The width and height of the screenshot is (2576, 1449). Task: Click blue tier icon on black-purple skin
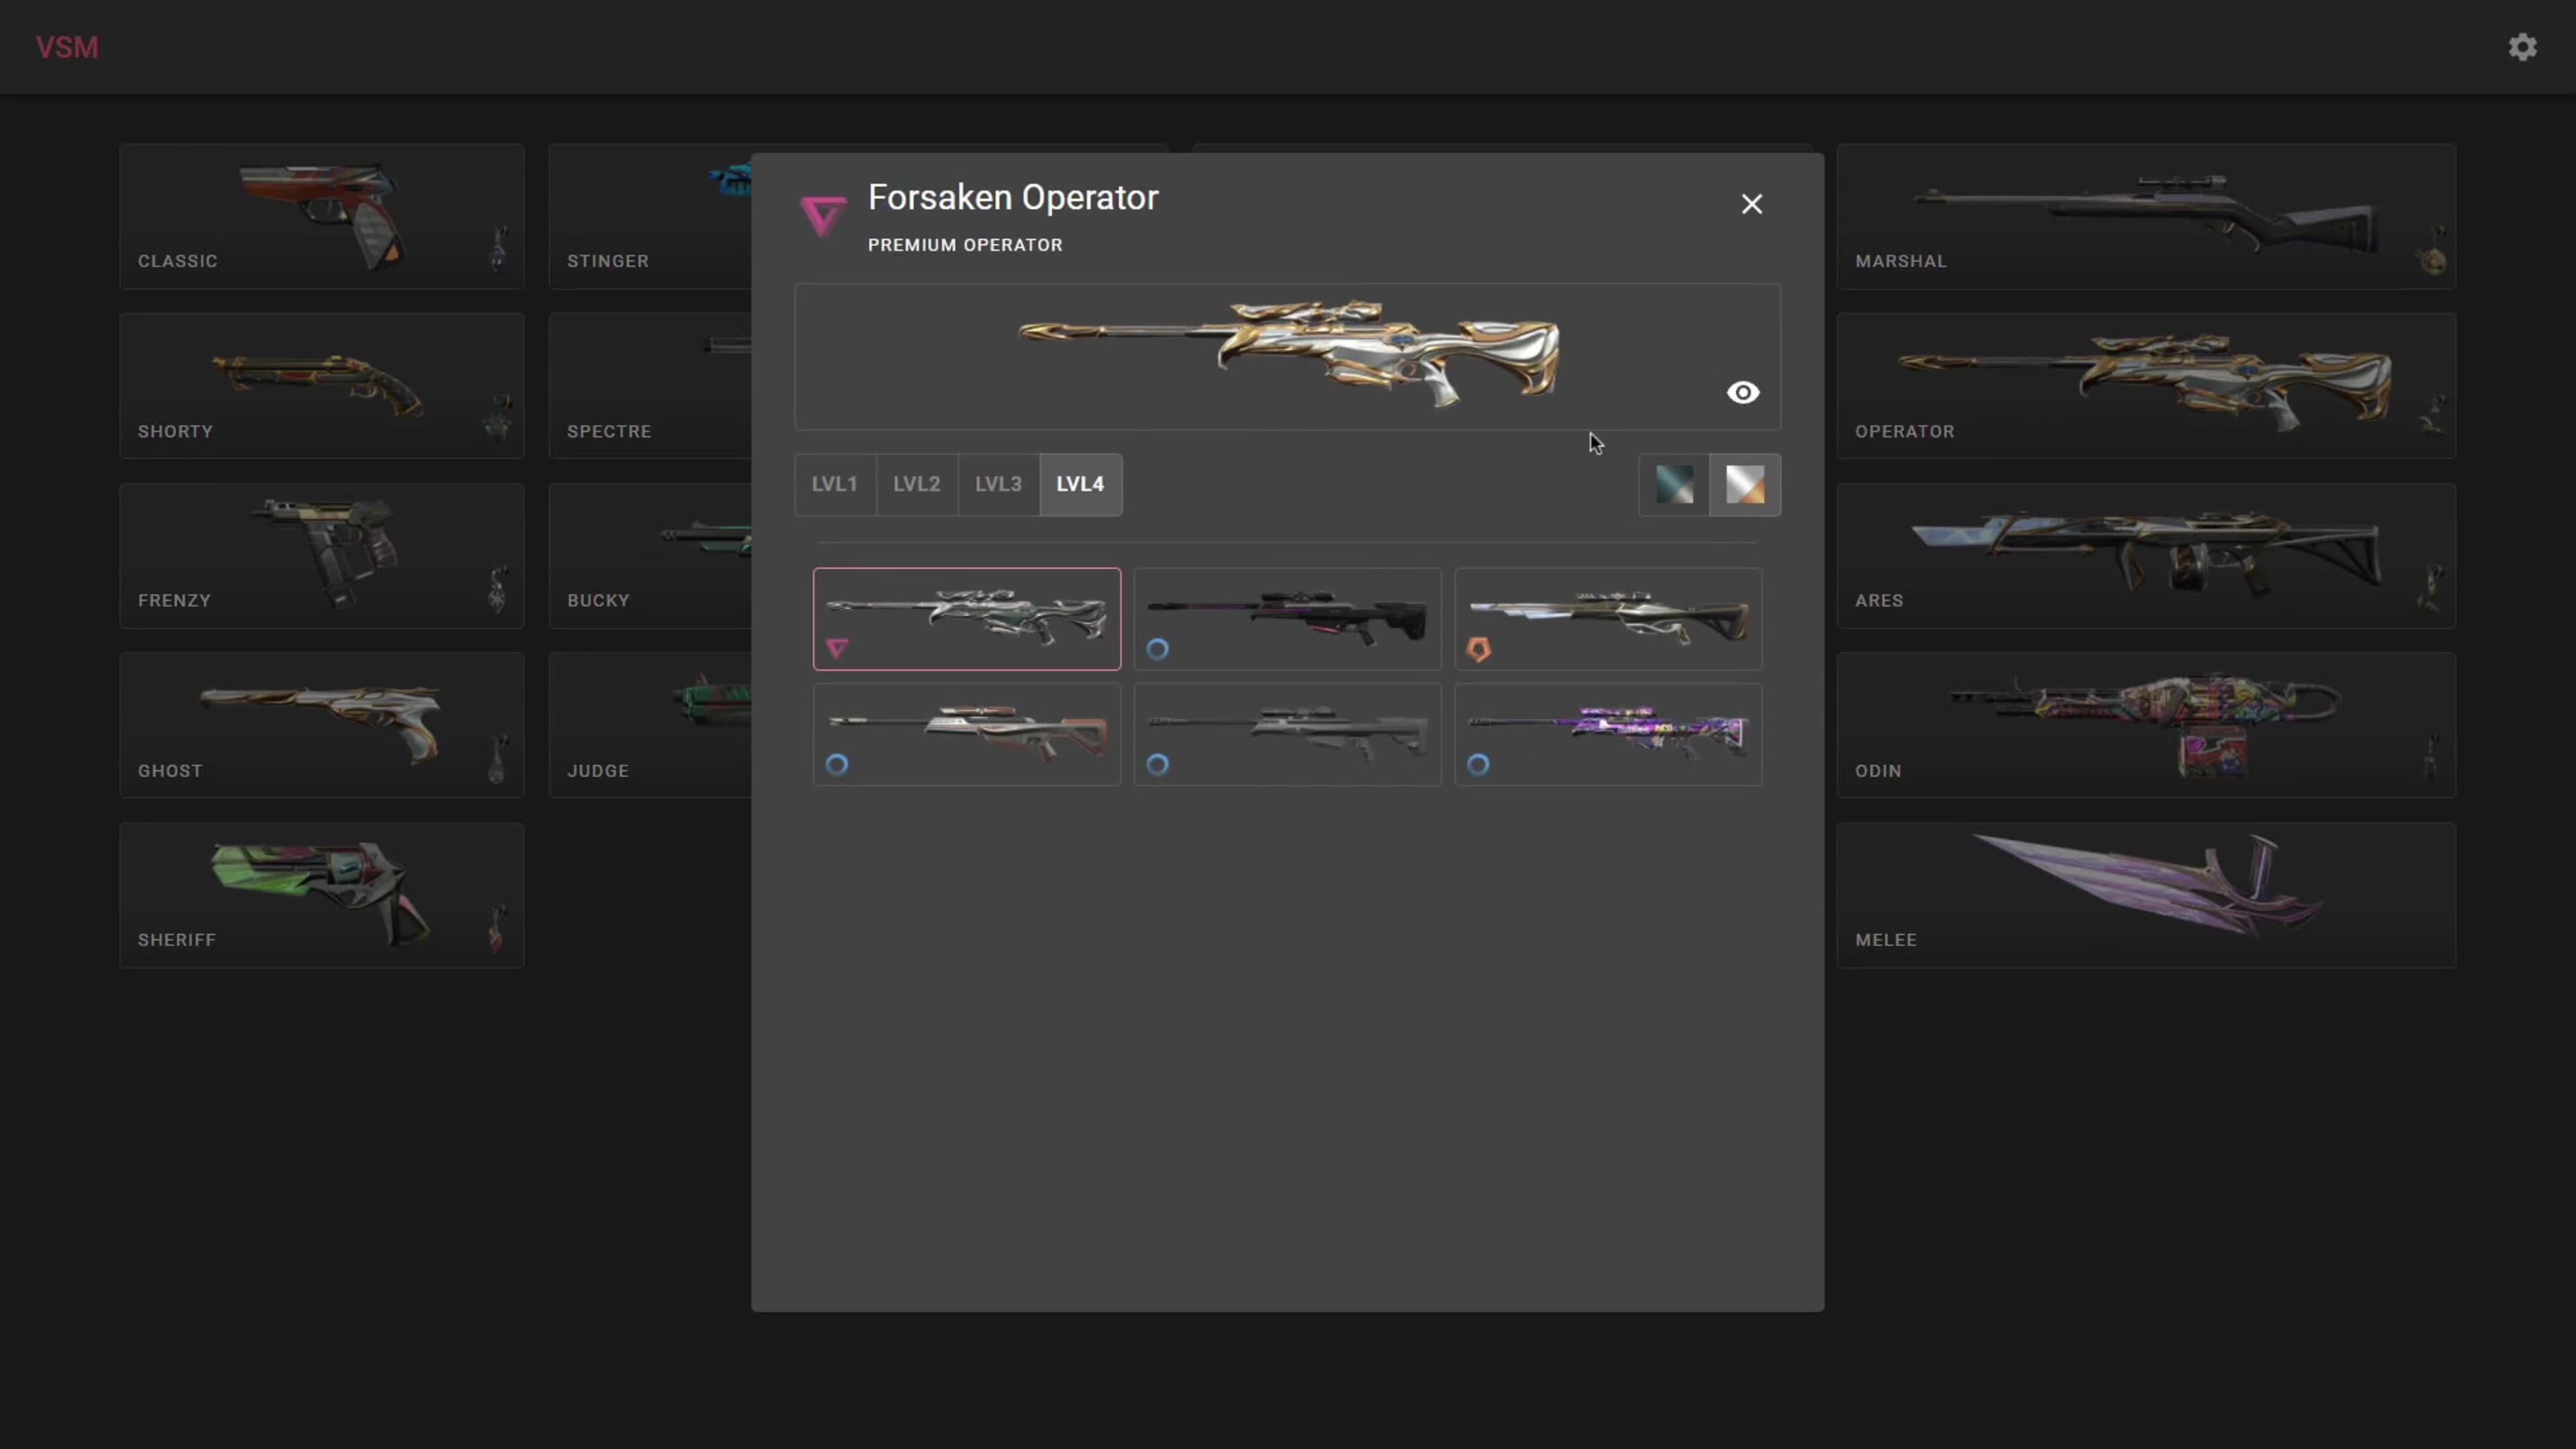pyautogui.click(x=1157, y=649)
